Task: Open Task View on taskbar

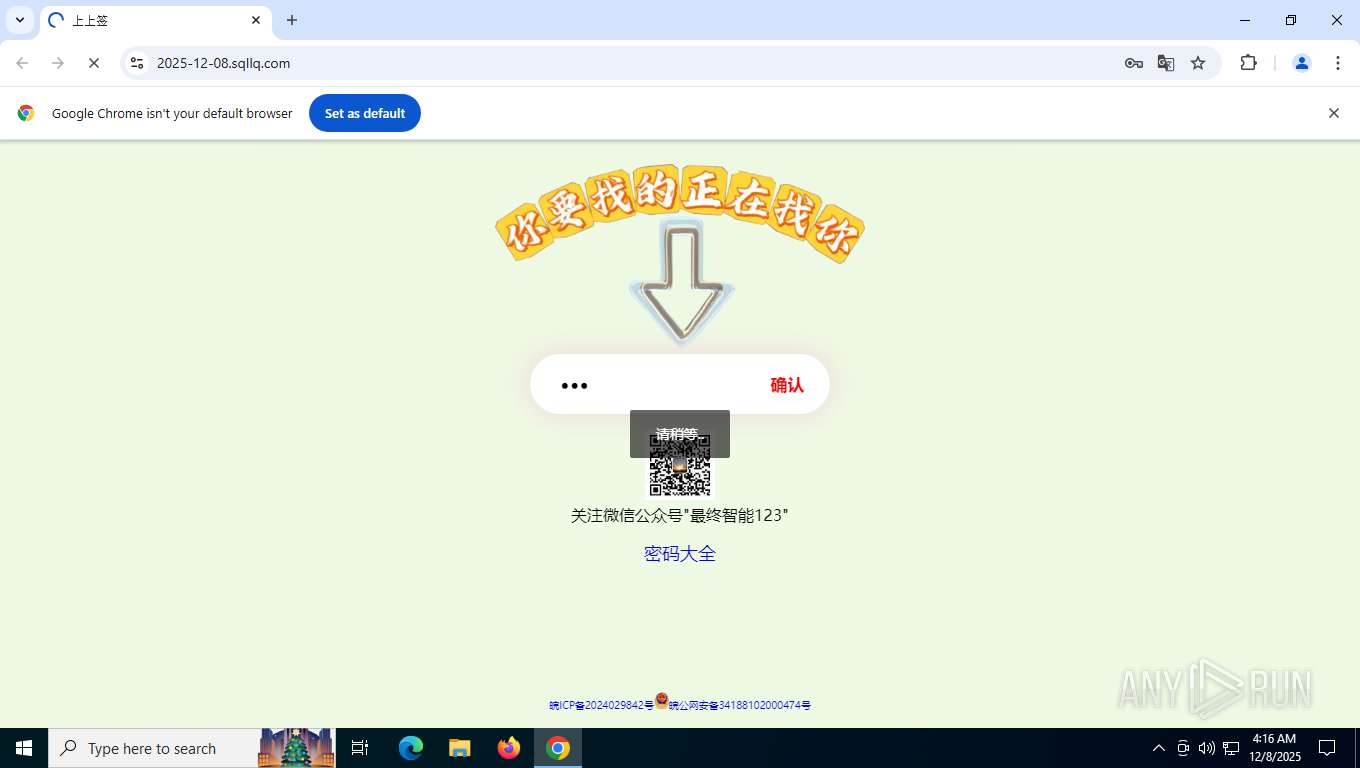Action: pos(360,748)
